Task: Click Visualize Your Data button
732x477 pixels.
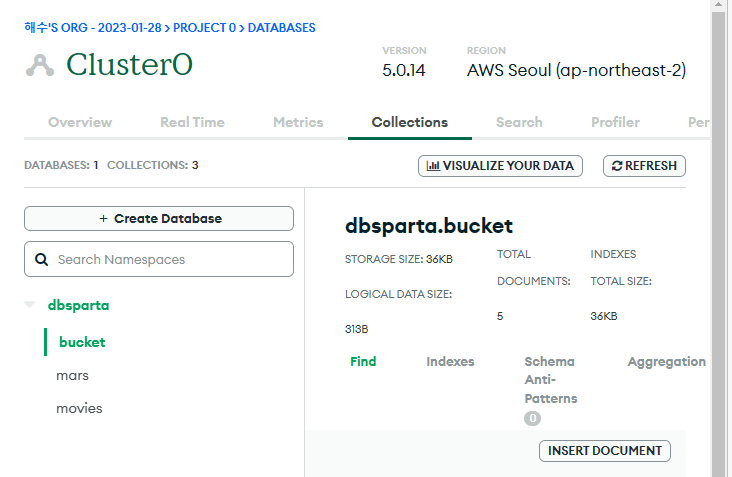Action: 500,166
